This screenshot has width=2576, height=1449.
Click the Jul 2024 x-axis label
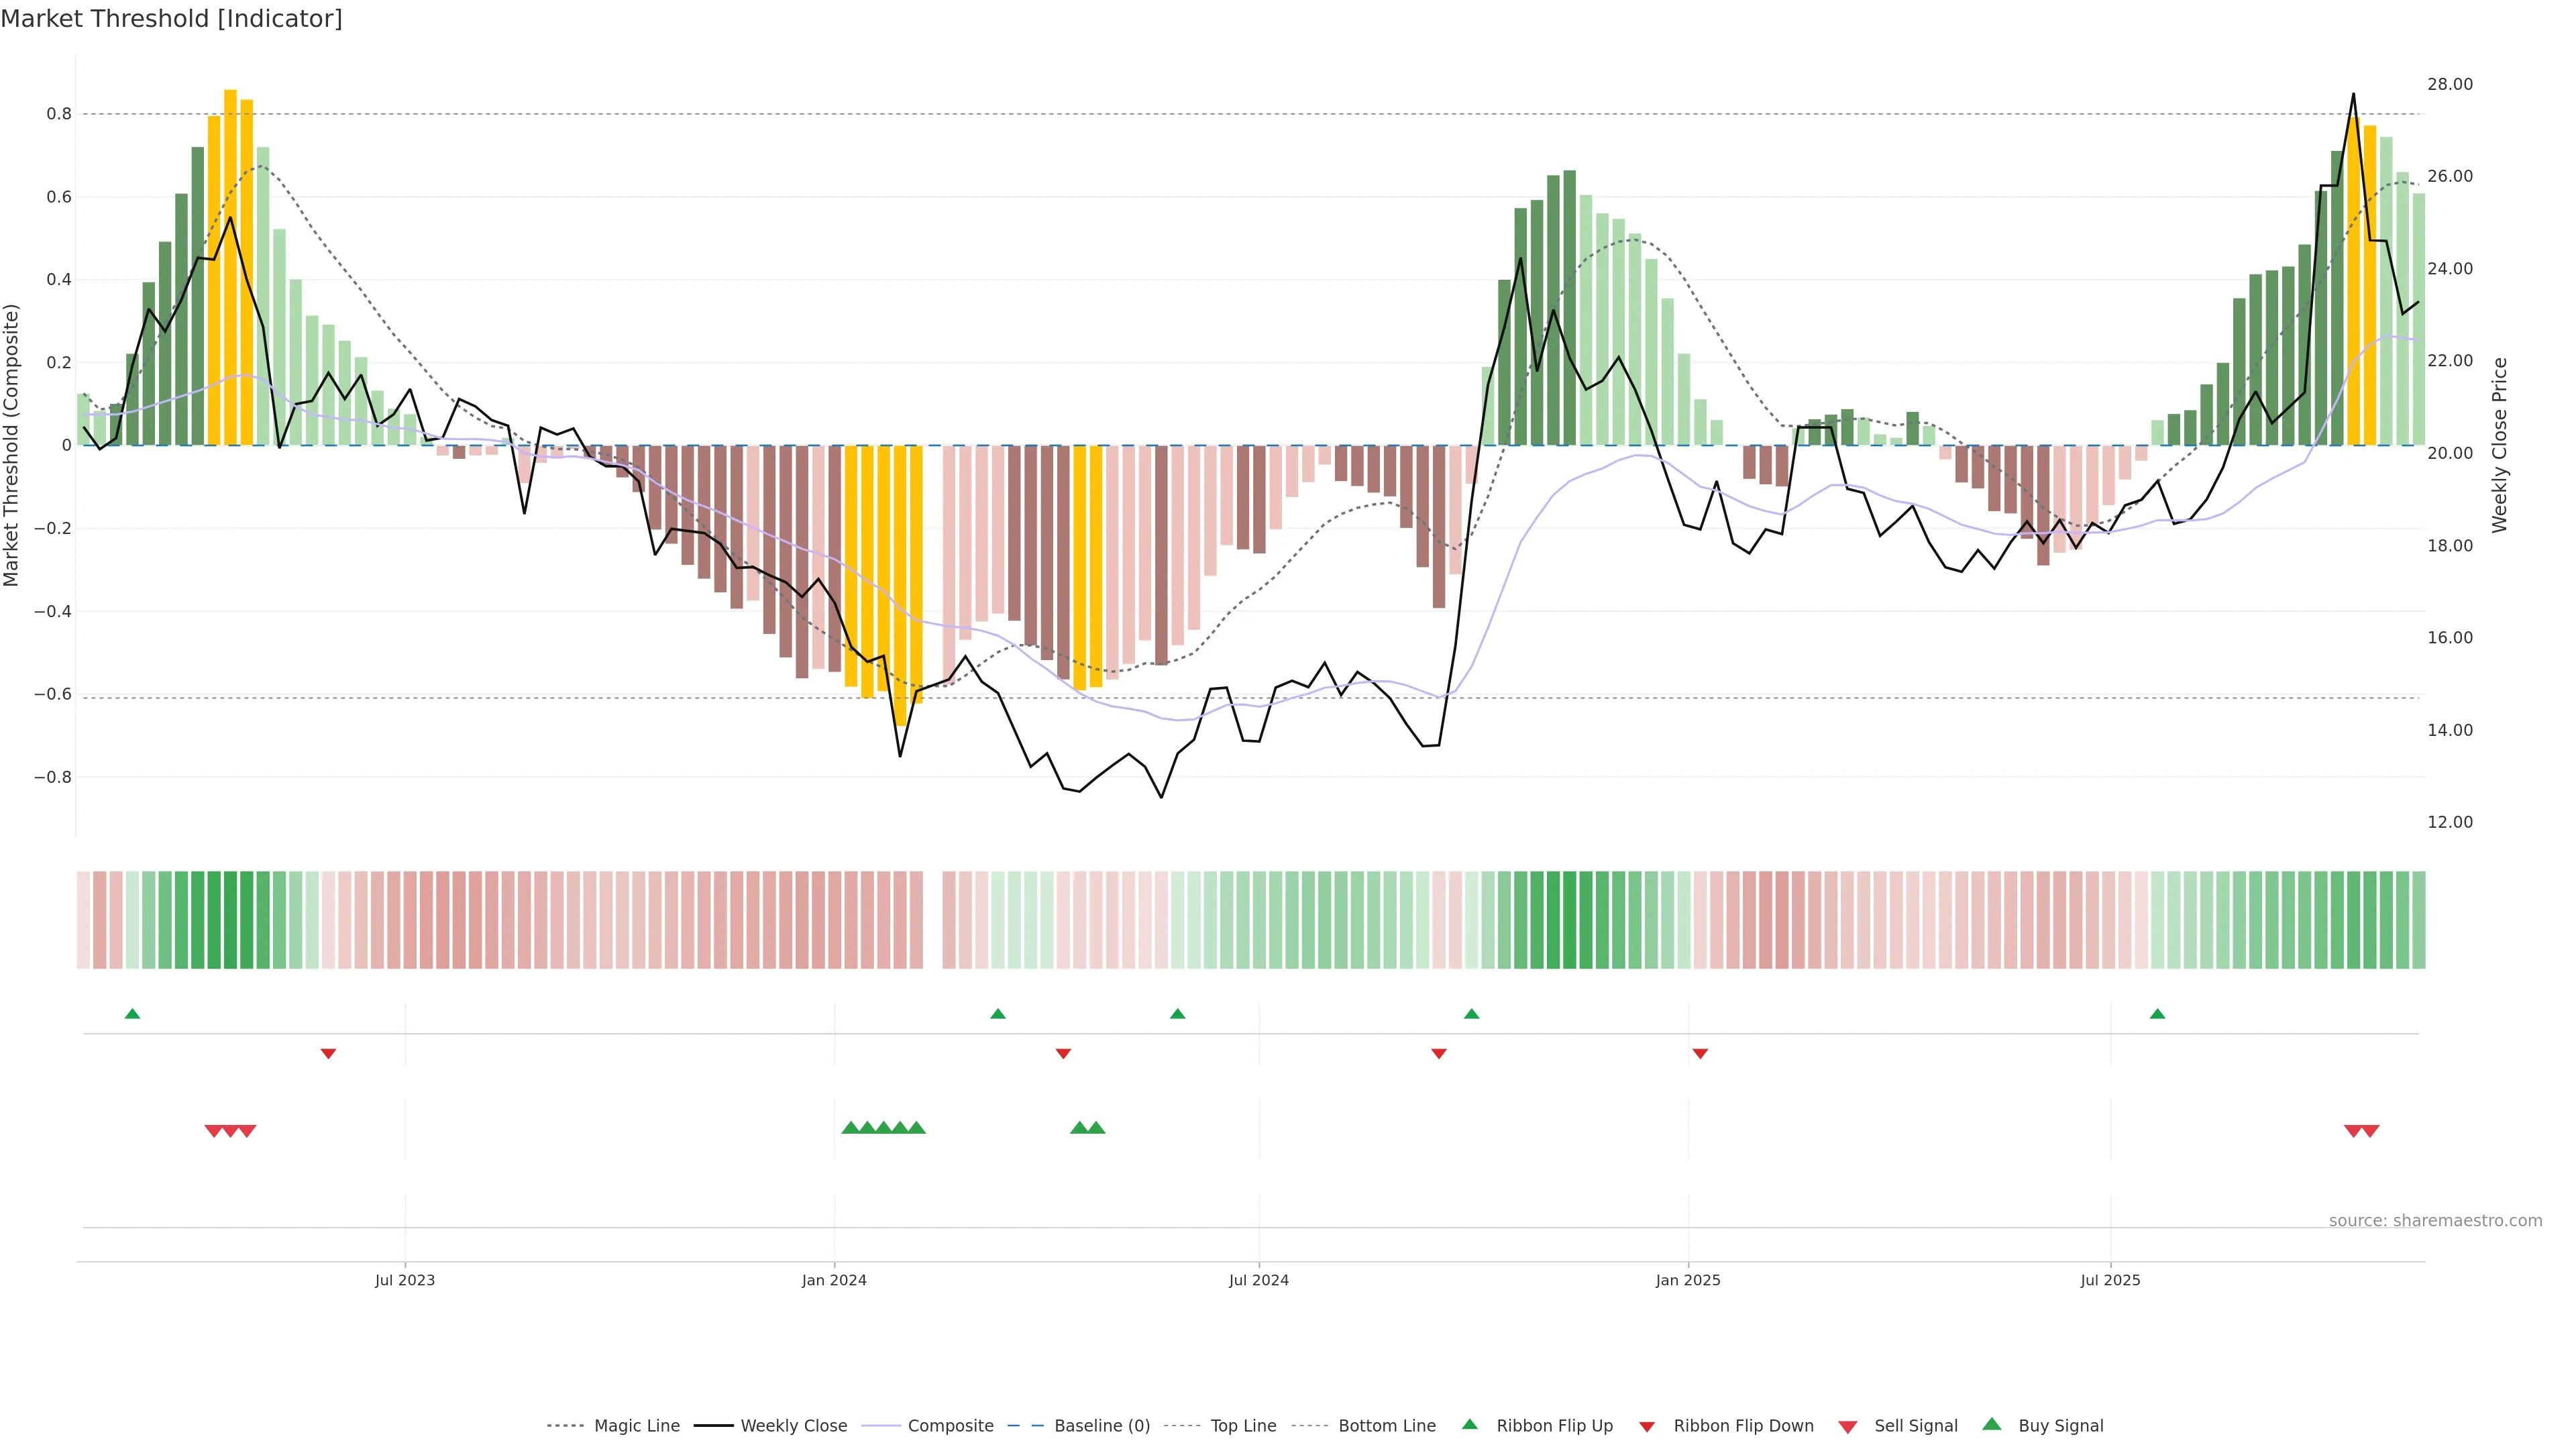point(1258,1280)
